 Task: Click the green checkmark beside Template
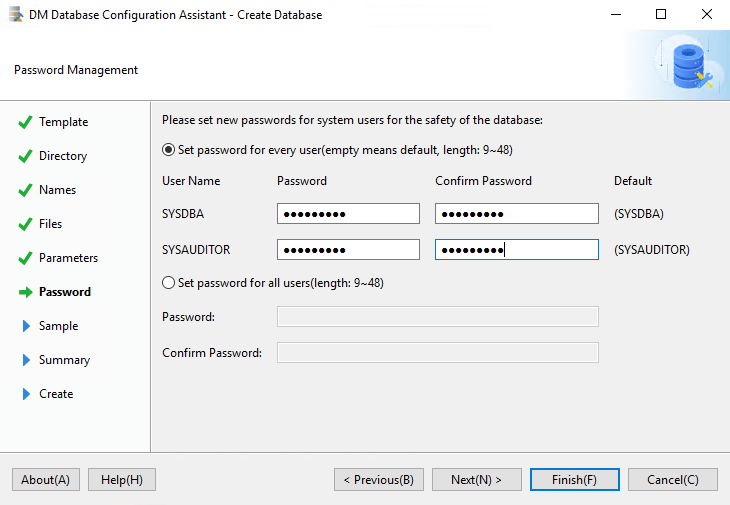click(25, 122)
